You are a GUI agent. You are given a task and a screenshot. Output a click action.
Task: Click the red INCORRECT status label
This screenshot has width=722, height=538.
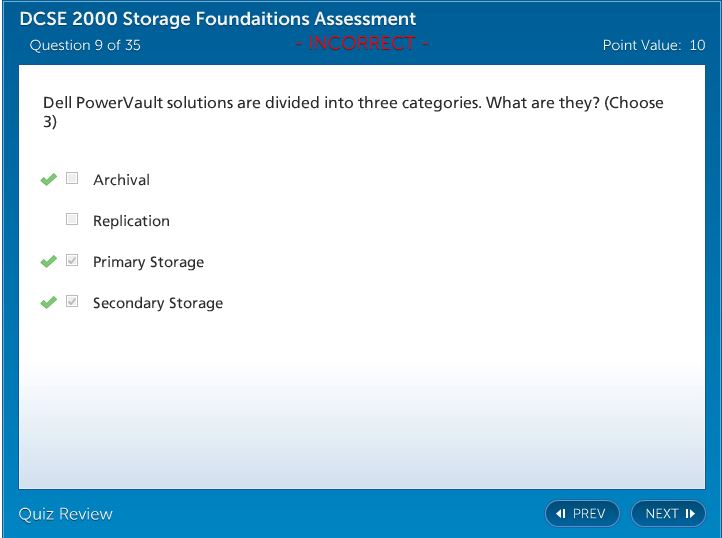[x=362, y=44]
